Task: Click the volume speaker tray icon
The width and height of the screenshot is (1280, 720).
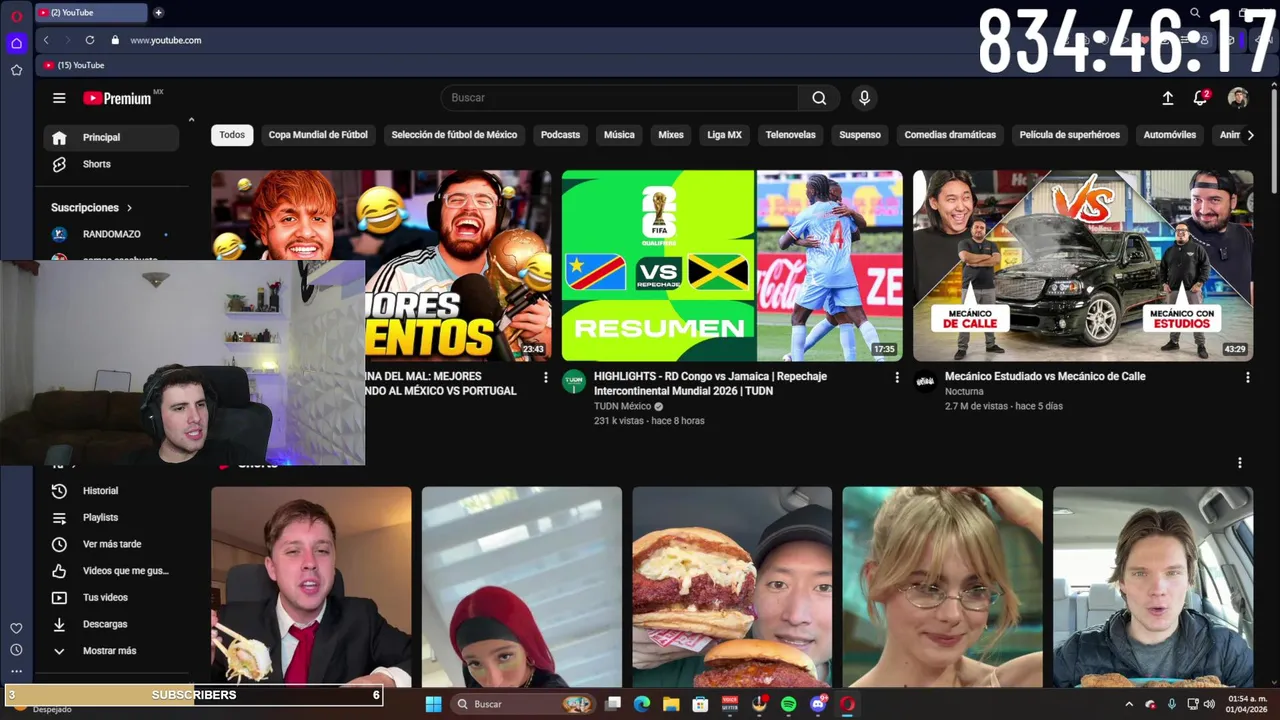Action: 1210,704
